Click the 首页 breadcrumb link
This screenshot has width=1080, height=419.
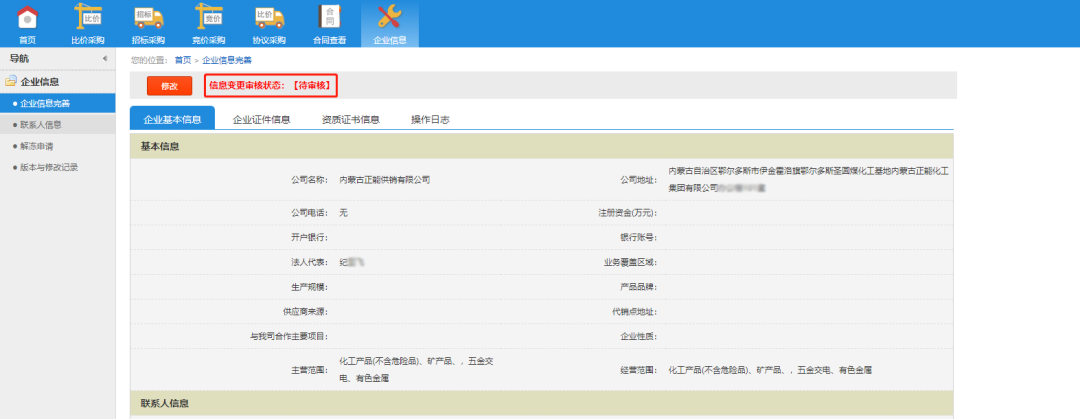[x=183, y=60]
